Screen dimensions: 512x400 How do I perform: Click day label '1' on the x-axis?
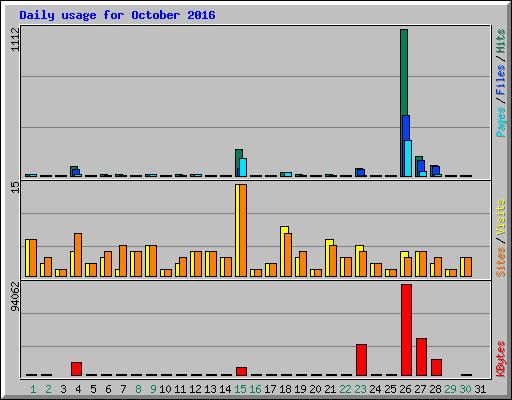(33, 389)
